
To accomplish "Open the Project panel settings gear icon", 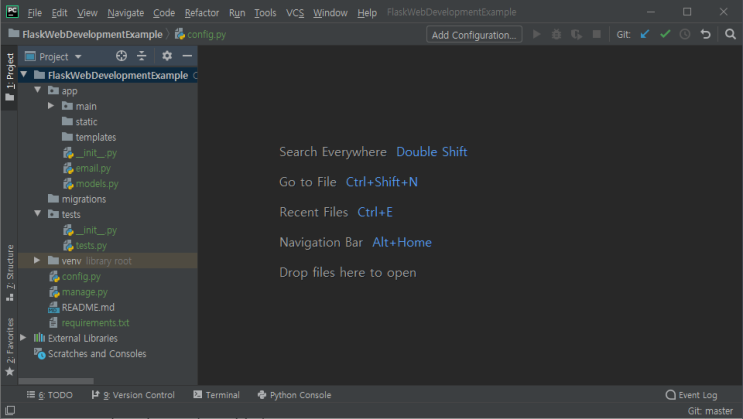I will point(167,56).
